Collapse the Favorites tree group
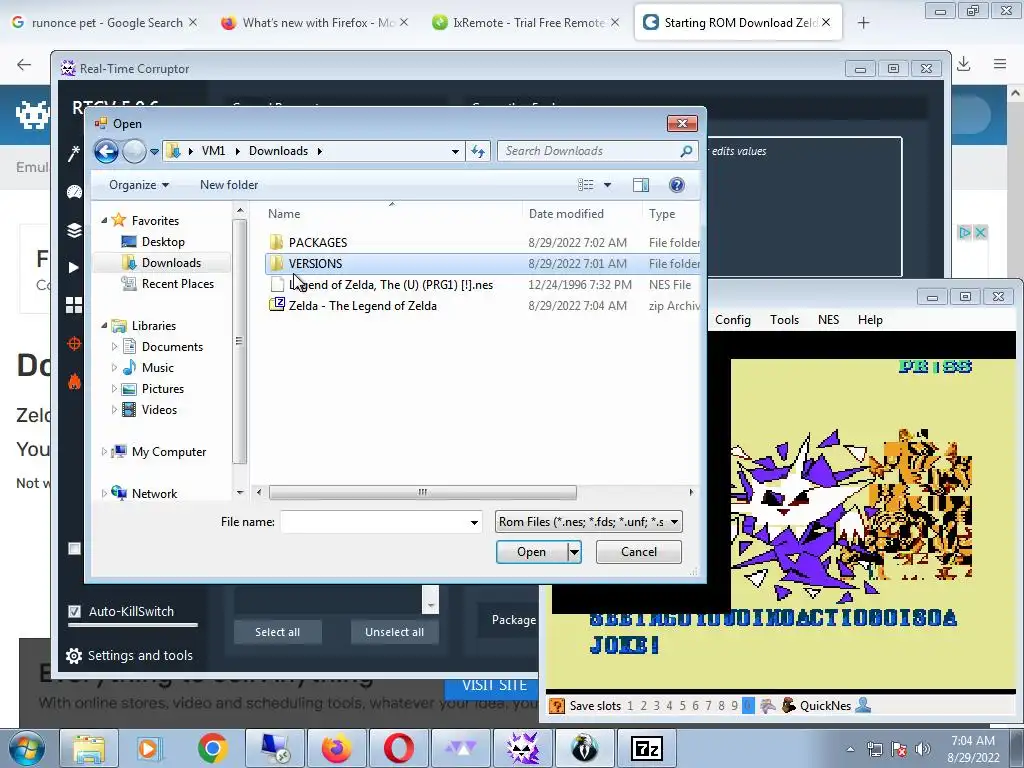 (x=104, y=221)
